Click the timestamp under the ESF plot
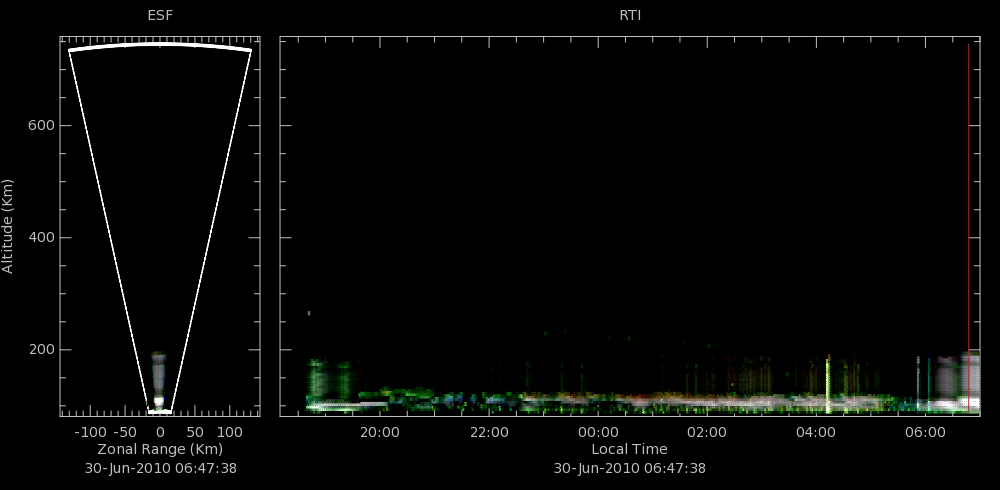This screenshot has height=490, width=1000. (161, 468)
